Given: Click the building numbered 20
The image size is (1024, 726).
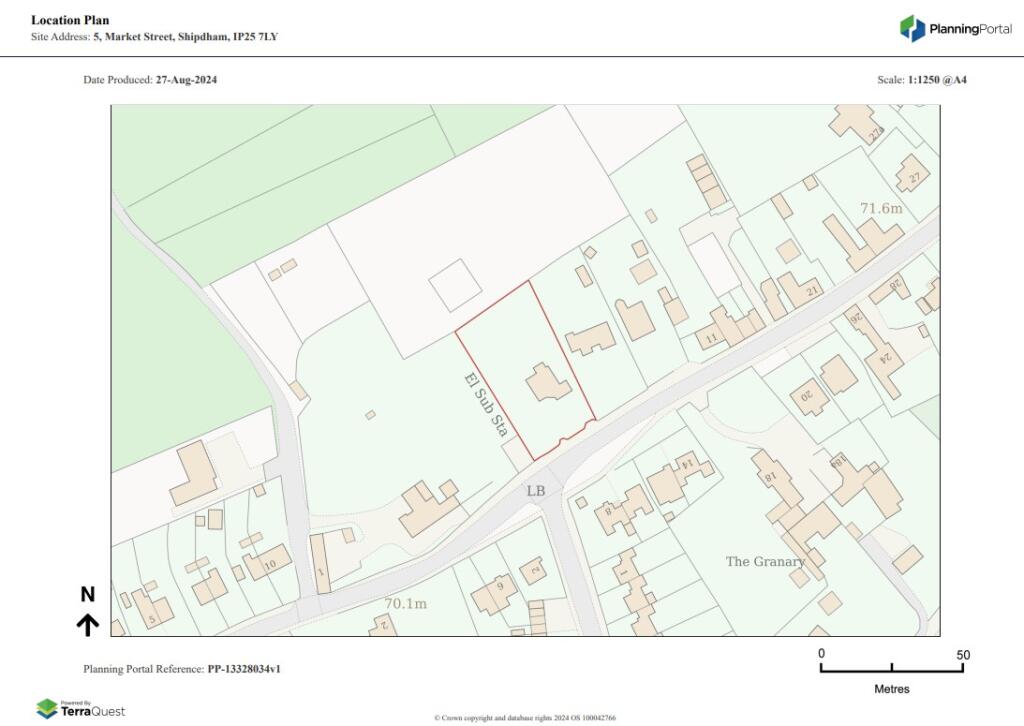Looking at the screenshot, I should 810,397.
